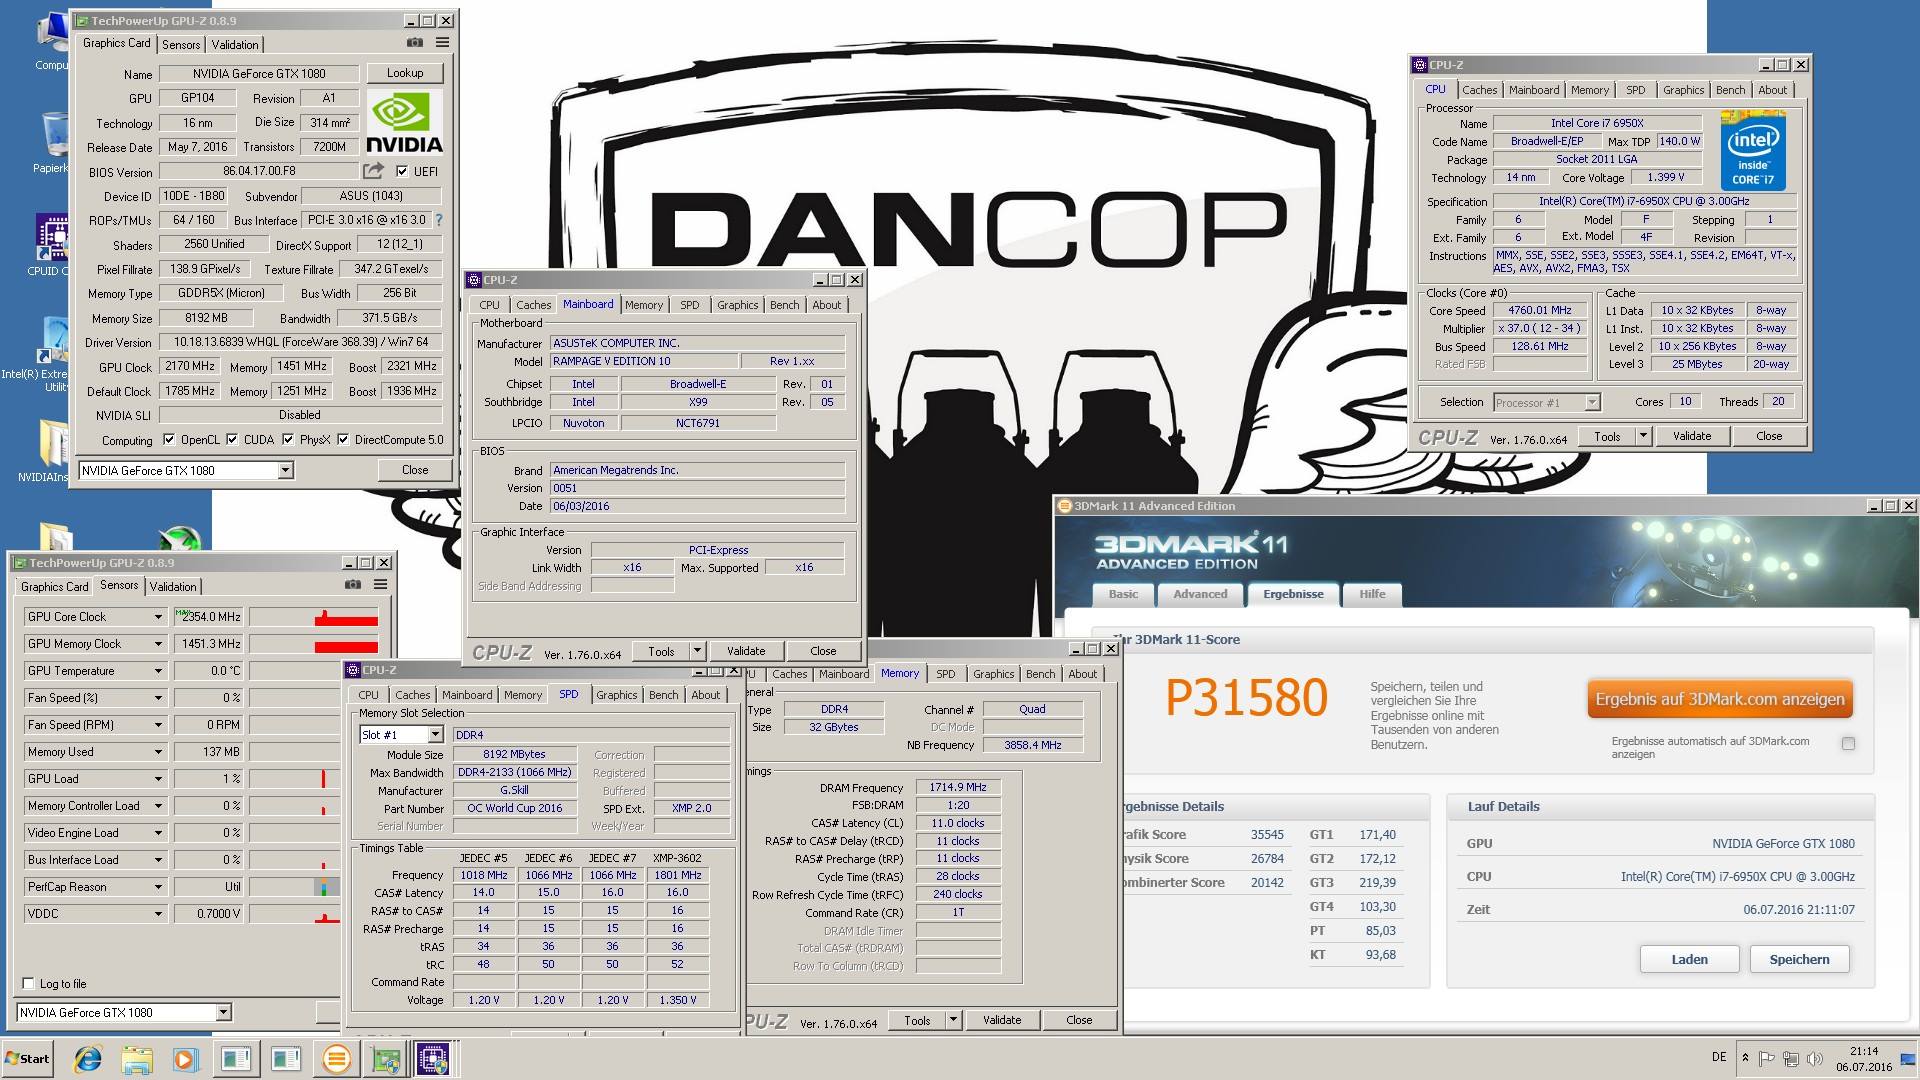Open the Slot #1 memory slot dropdown

tap(435, 735)
